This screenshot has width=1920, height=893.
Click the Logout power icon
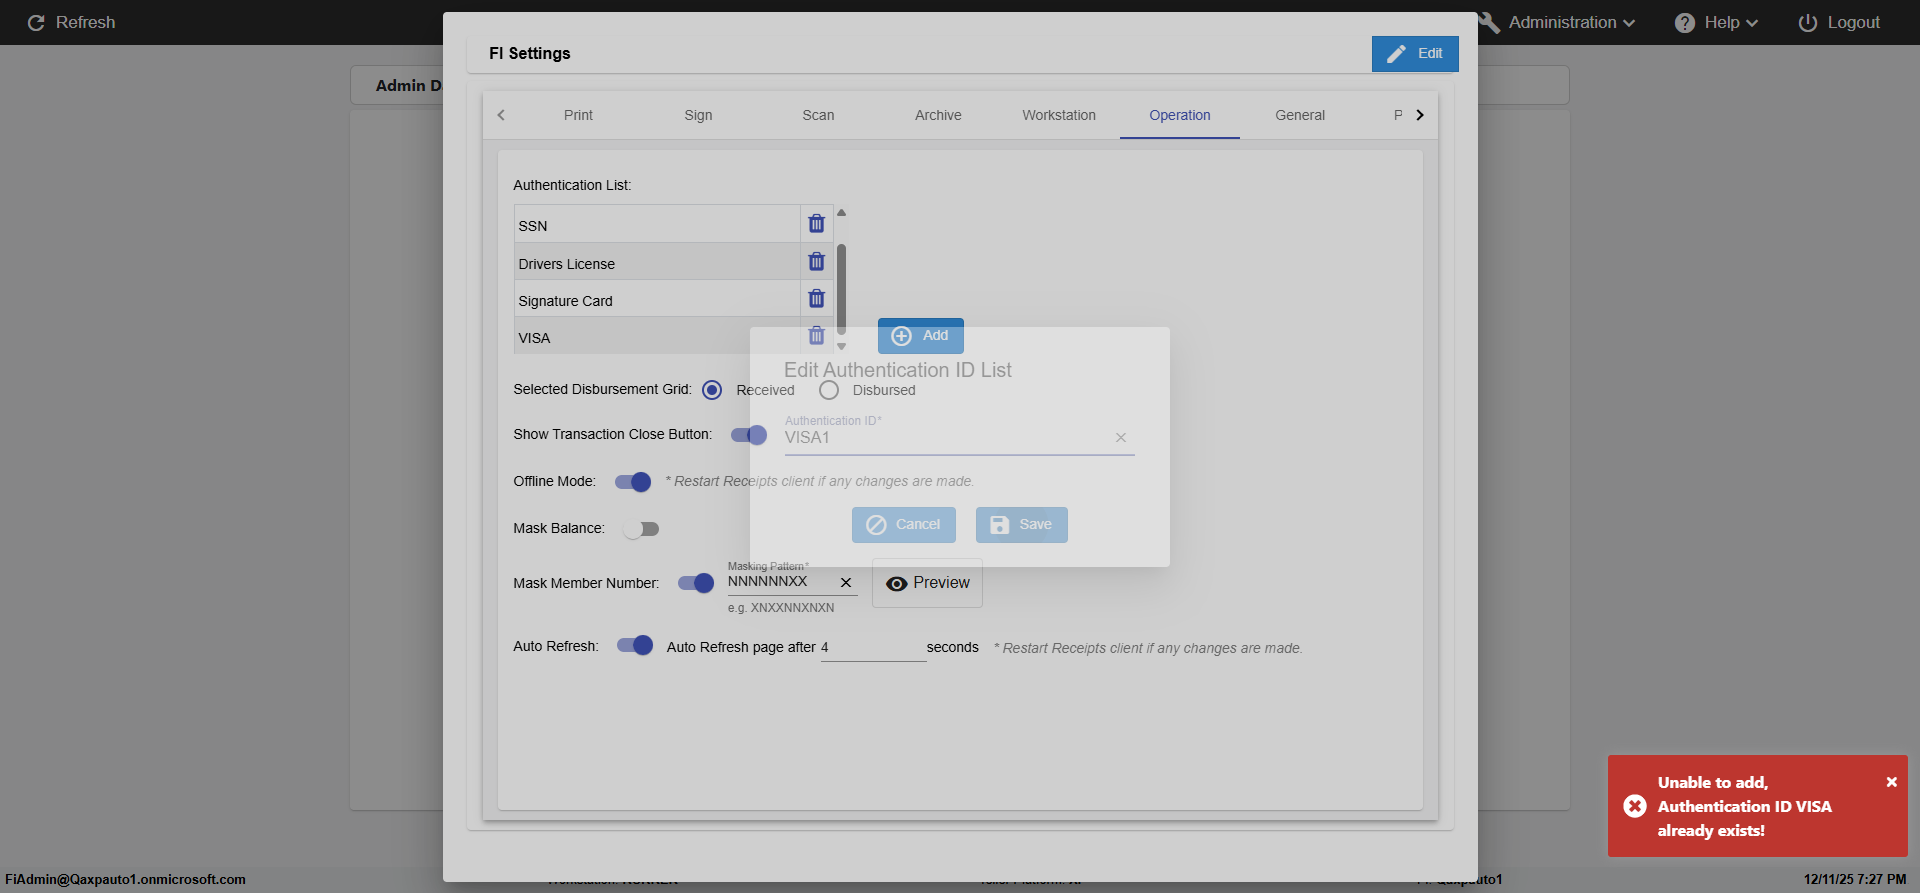(1807, 23)
